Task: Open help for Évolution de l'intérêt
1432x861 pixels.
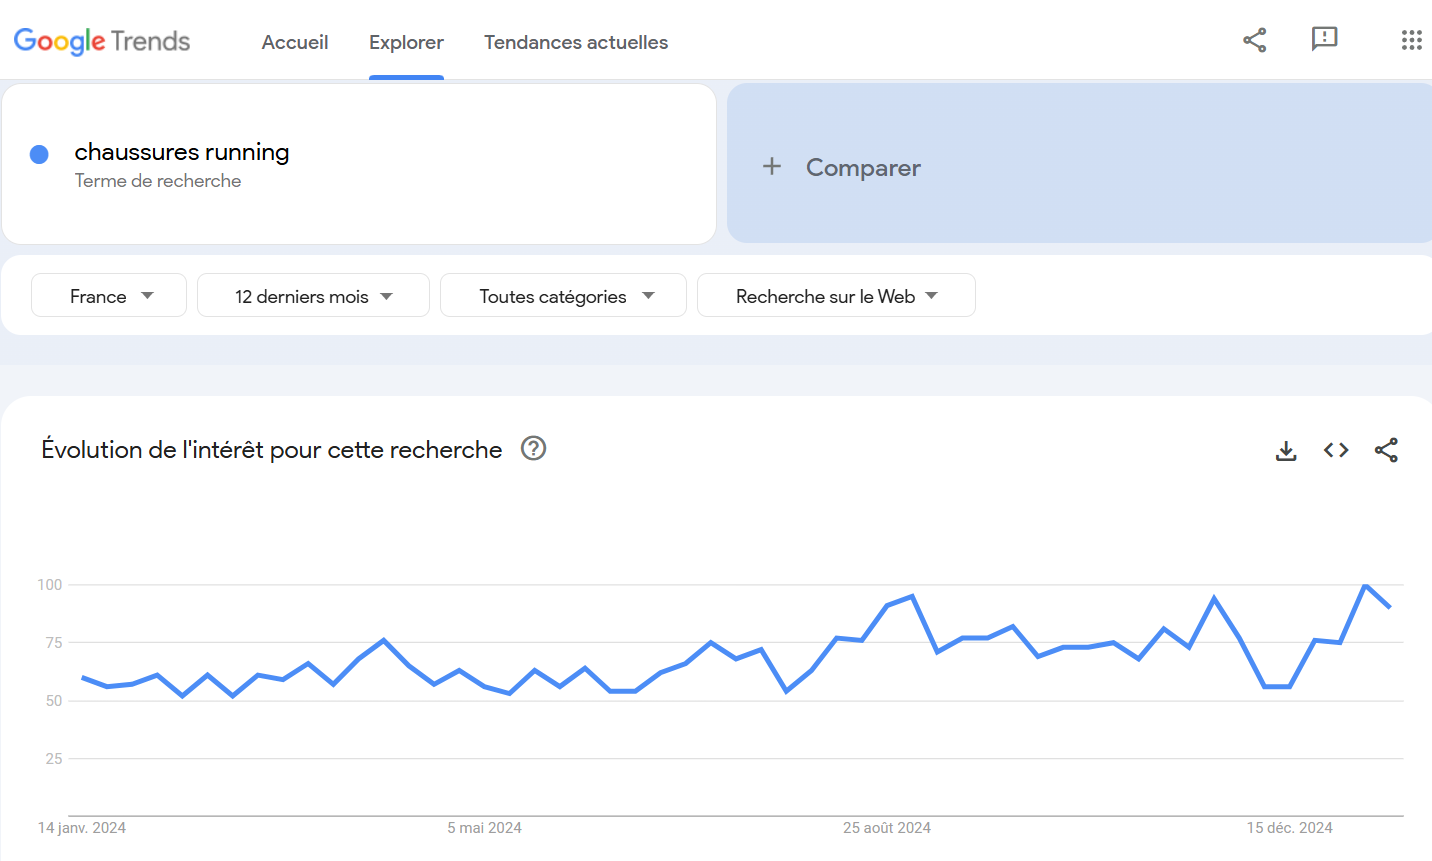Action: (x=534, y=449)
